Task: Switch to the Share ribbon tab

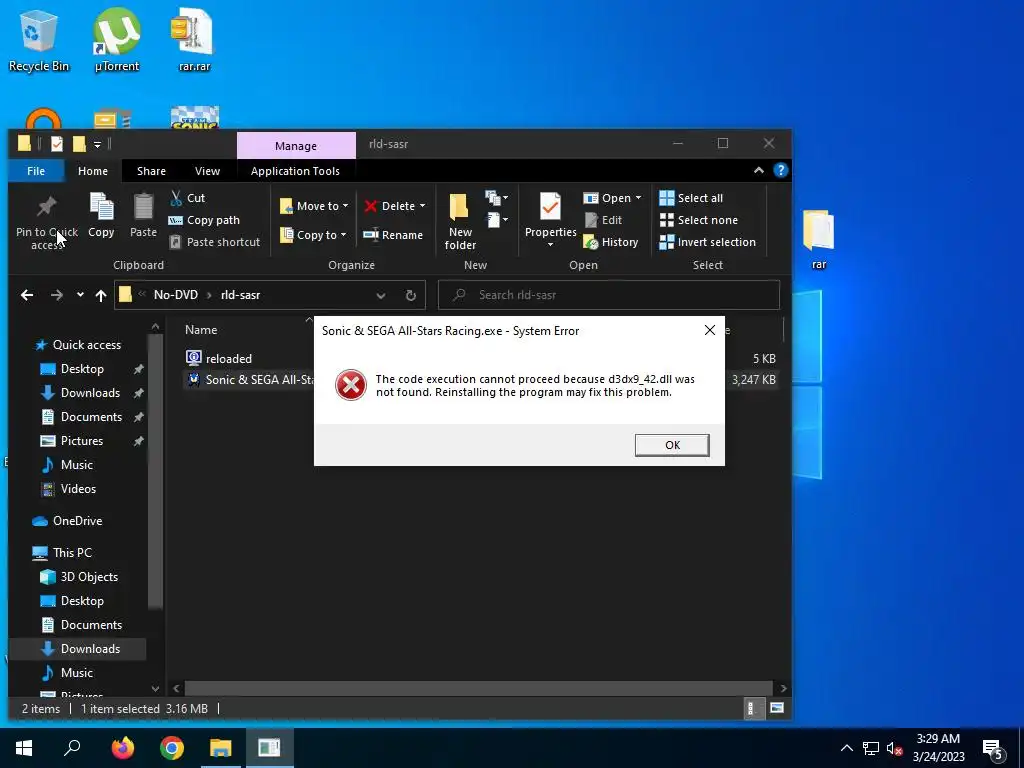Action: tap(151, 171)
